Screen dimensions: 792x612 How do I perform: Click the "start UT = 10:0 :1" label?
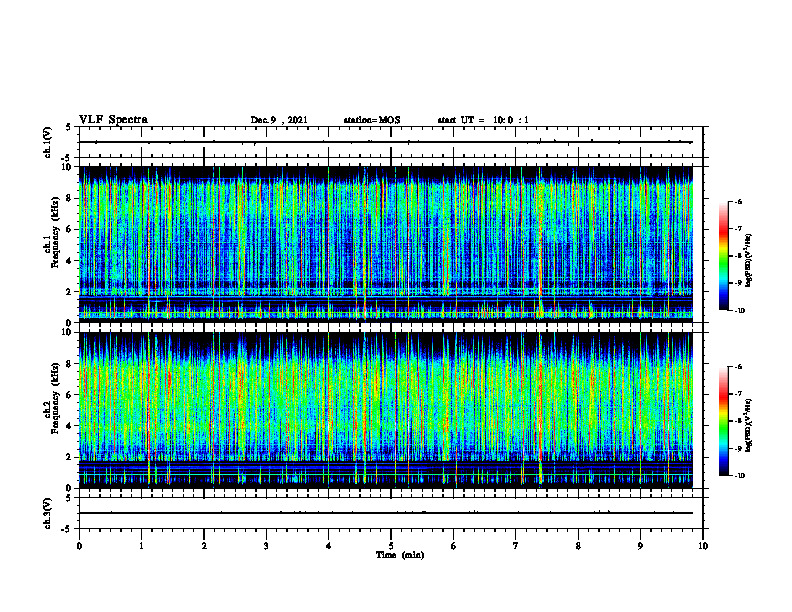coord(483,120)
